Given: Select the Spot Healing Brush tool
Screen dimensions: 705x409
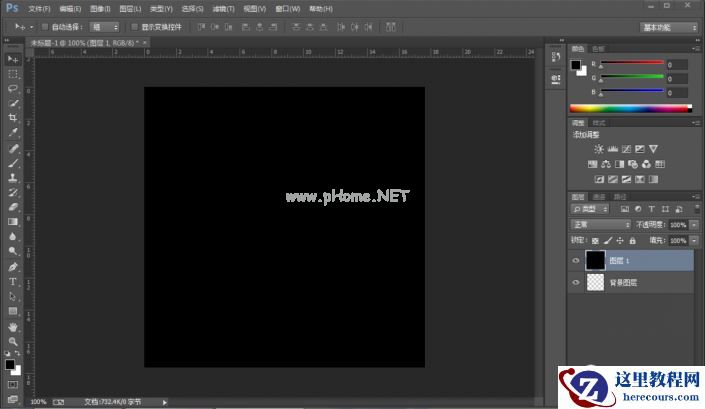Looking at the screenshot, I should [13, 148].
